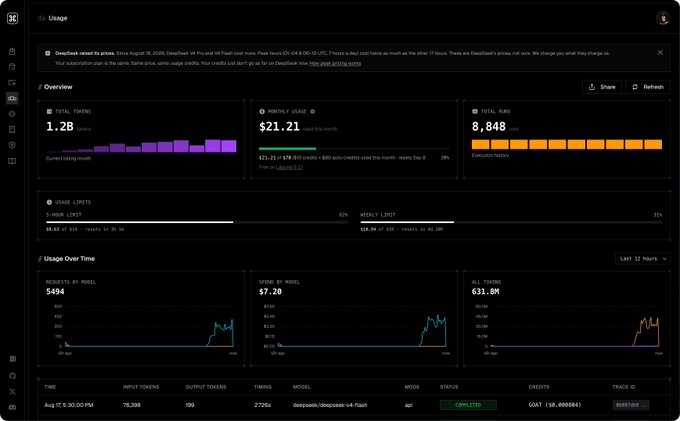Click the purple Total Tokens bar chart
Screen dimensions: 680x421
pyautogui.click(x=141, y=146)
